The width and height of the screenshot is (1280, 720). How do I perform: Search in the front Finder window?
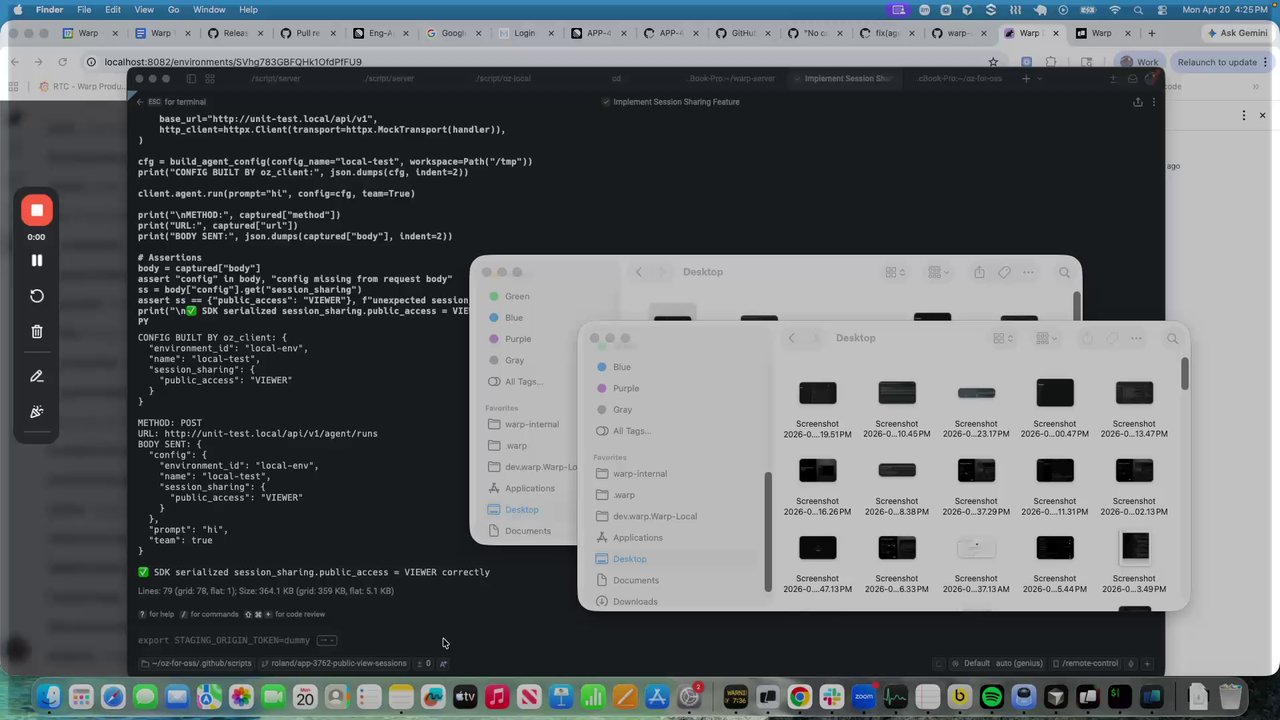point(1172,338)
